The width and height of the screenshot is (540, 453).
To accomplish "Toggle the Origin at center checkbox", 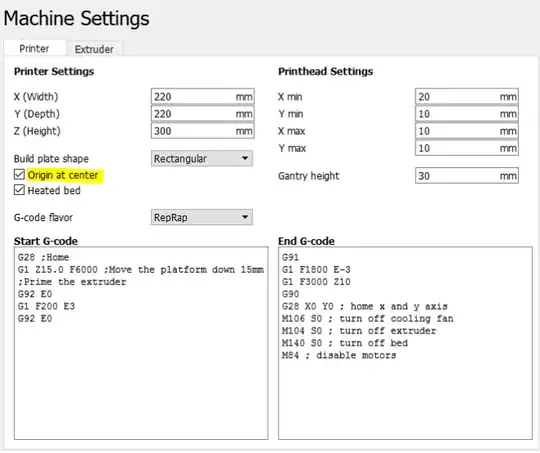I will coord(19,175).
